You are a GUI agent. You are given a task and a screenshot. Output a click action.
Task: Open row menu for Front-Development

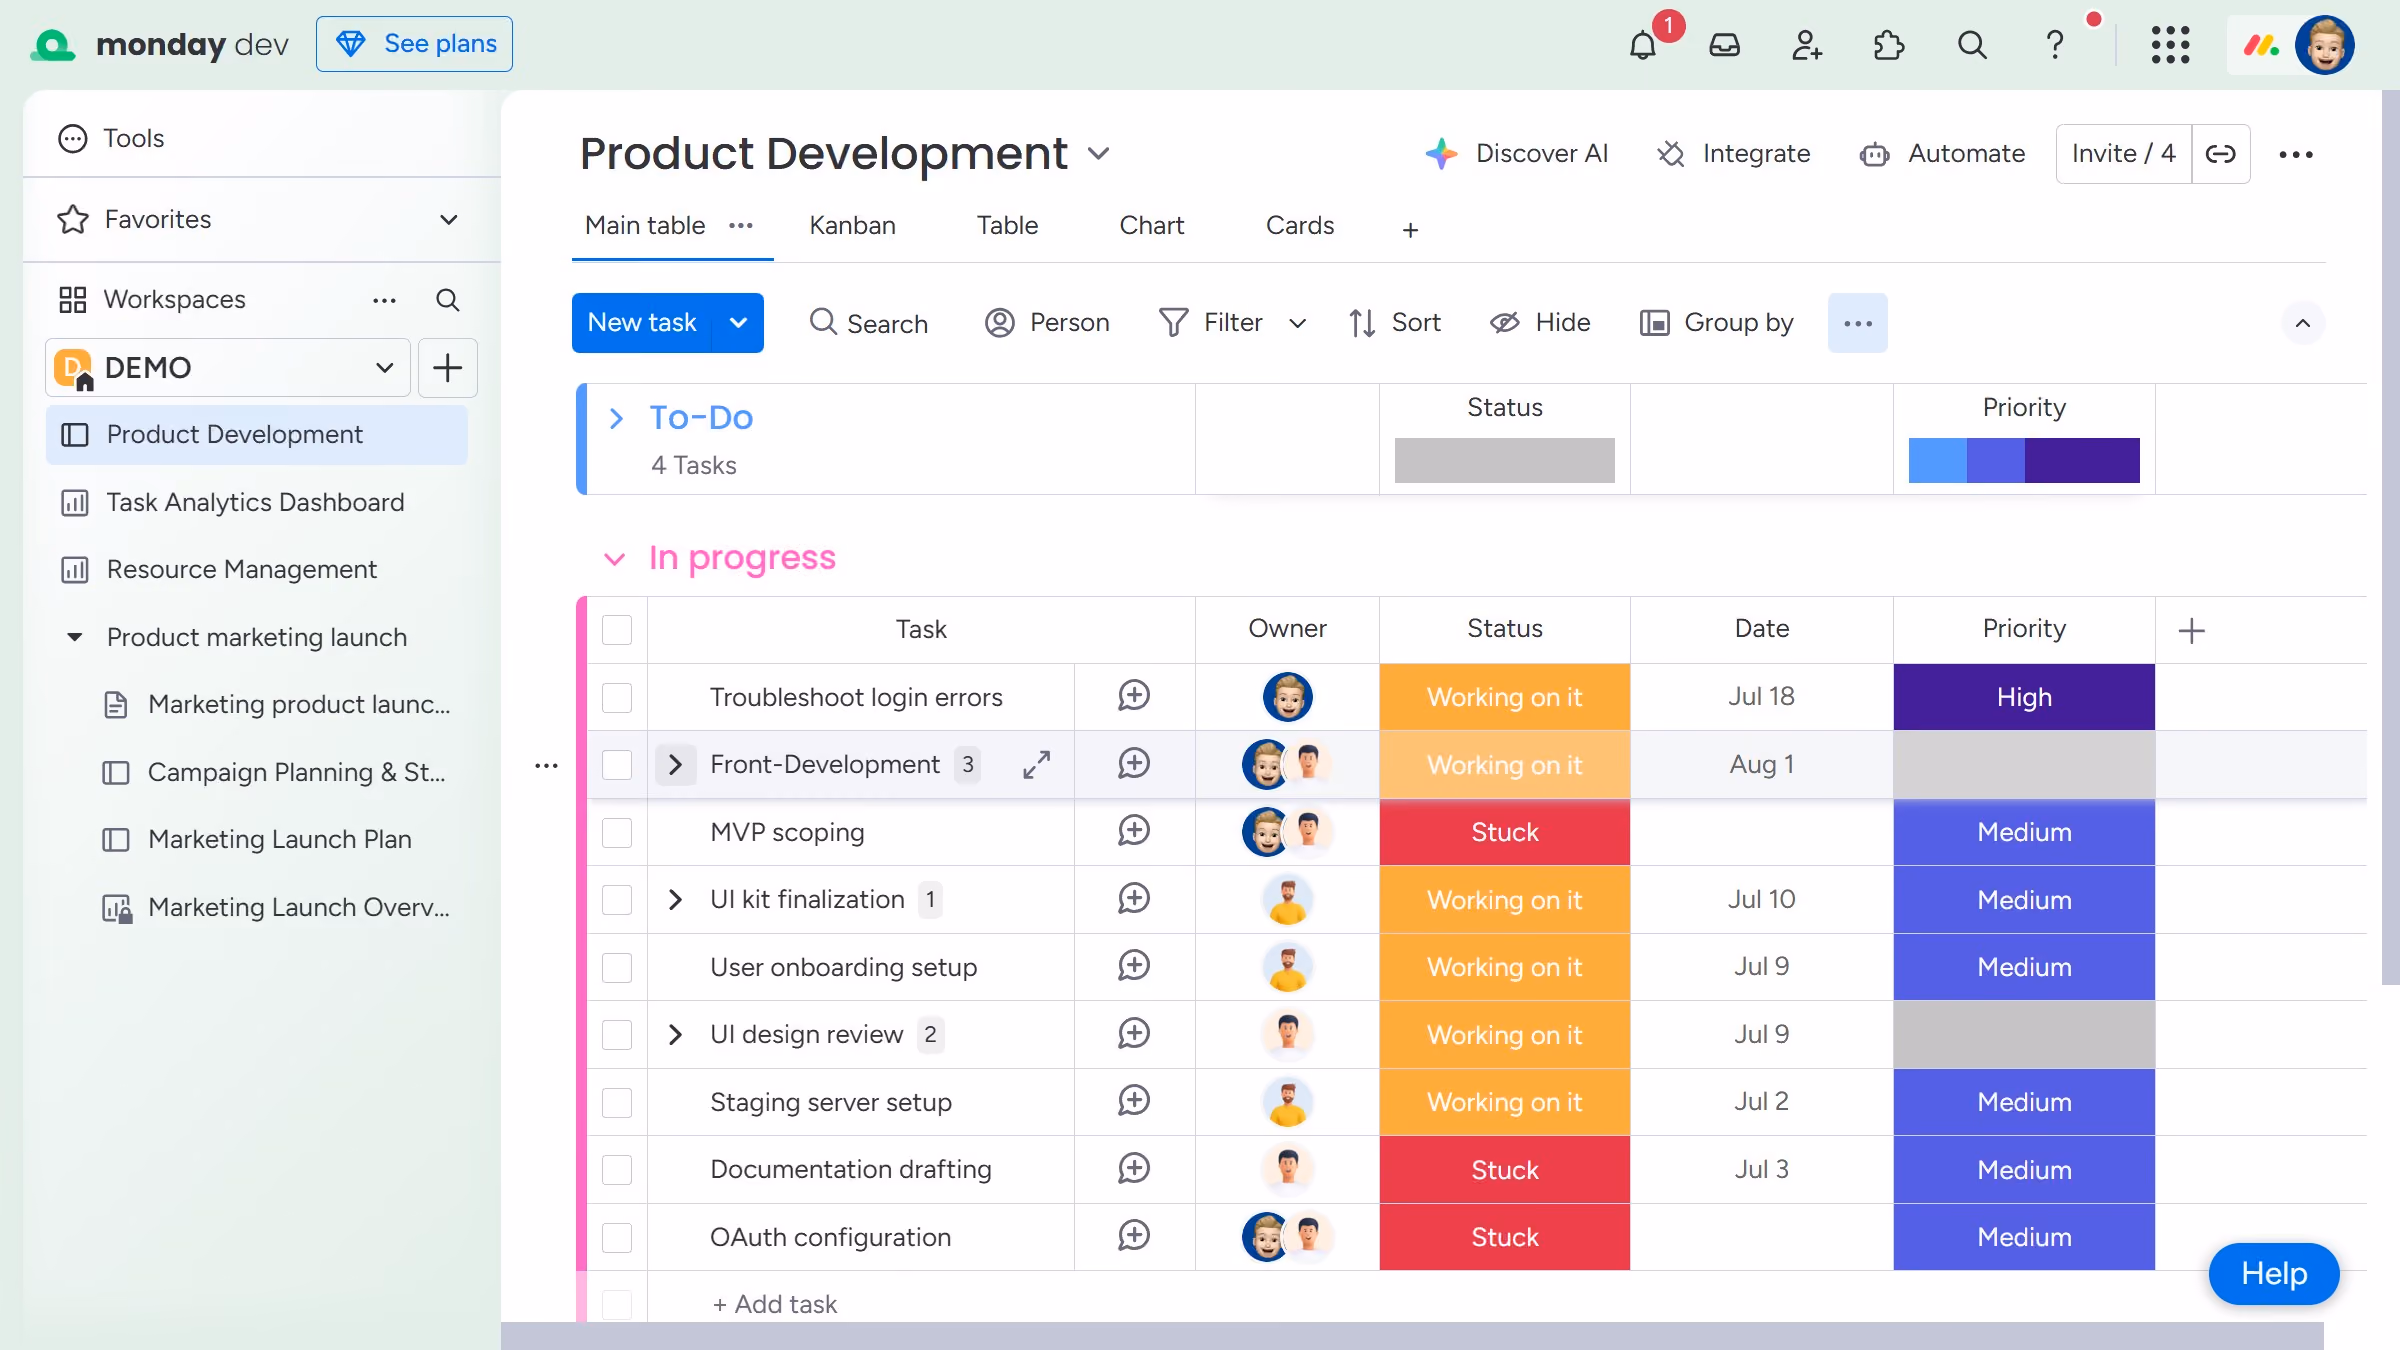[x=546, y=766]
